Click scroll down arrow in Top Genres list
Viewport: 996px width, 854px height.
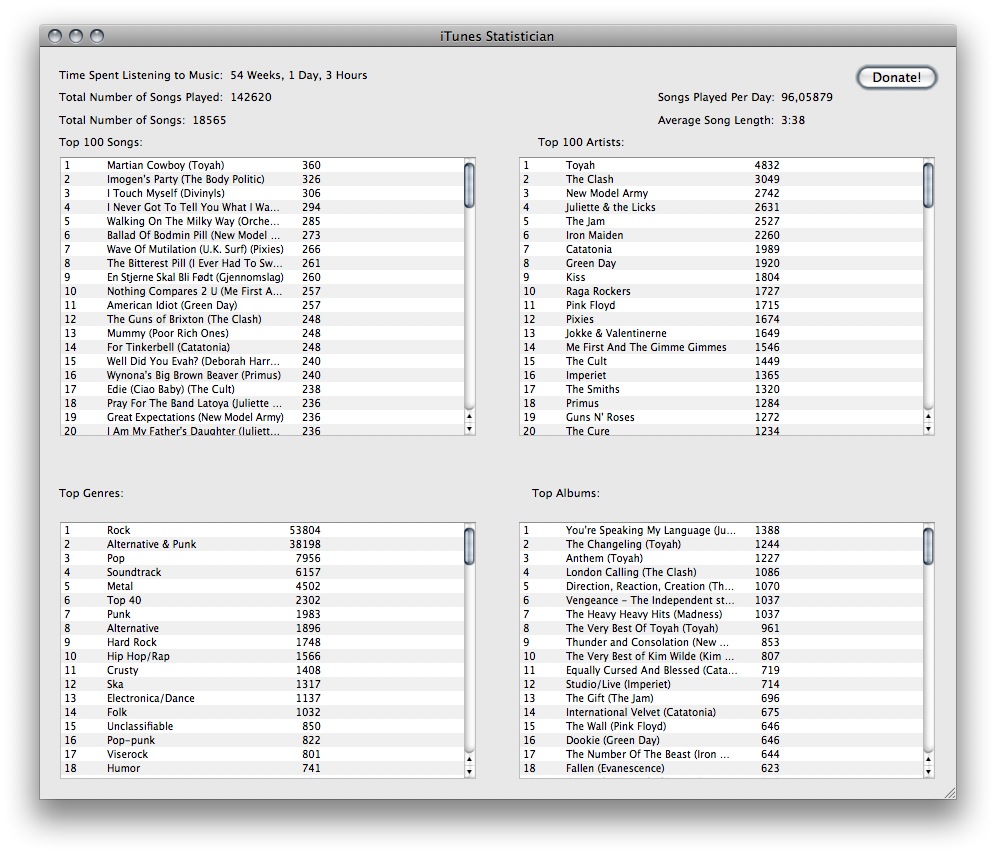pyautogui.click(x=469, y=771)
